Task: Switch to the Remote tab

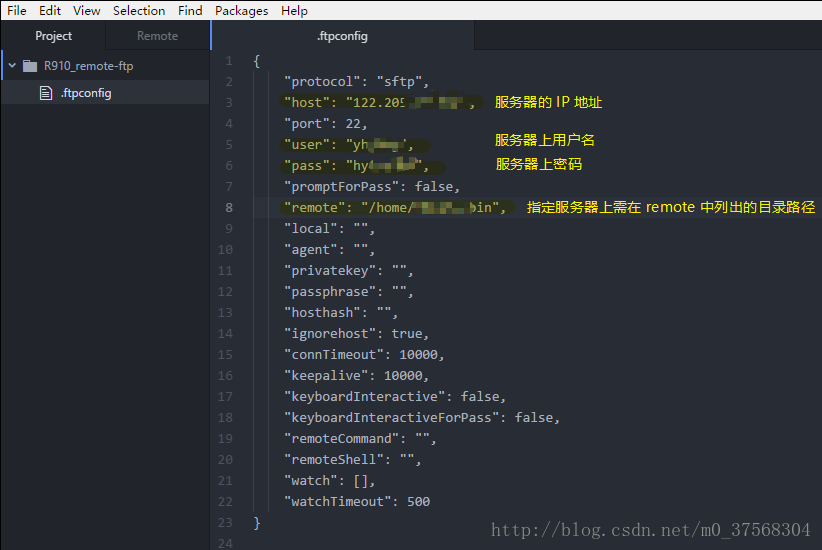Action: pyautogui.click(x=157, y=36)
